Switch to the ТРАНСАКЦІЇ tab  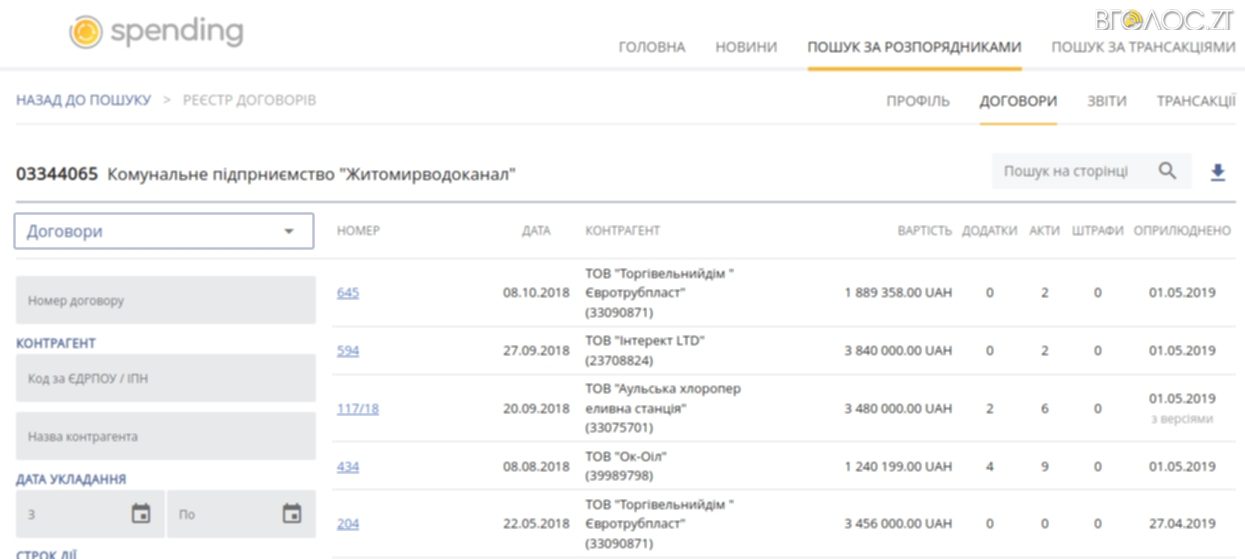1195,101
